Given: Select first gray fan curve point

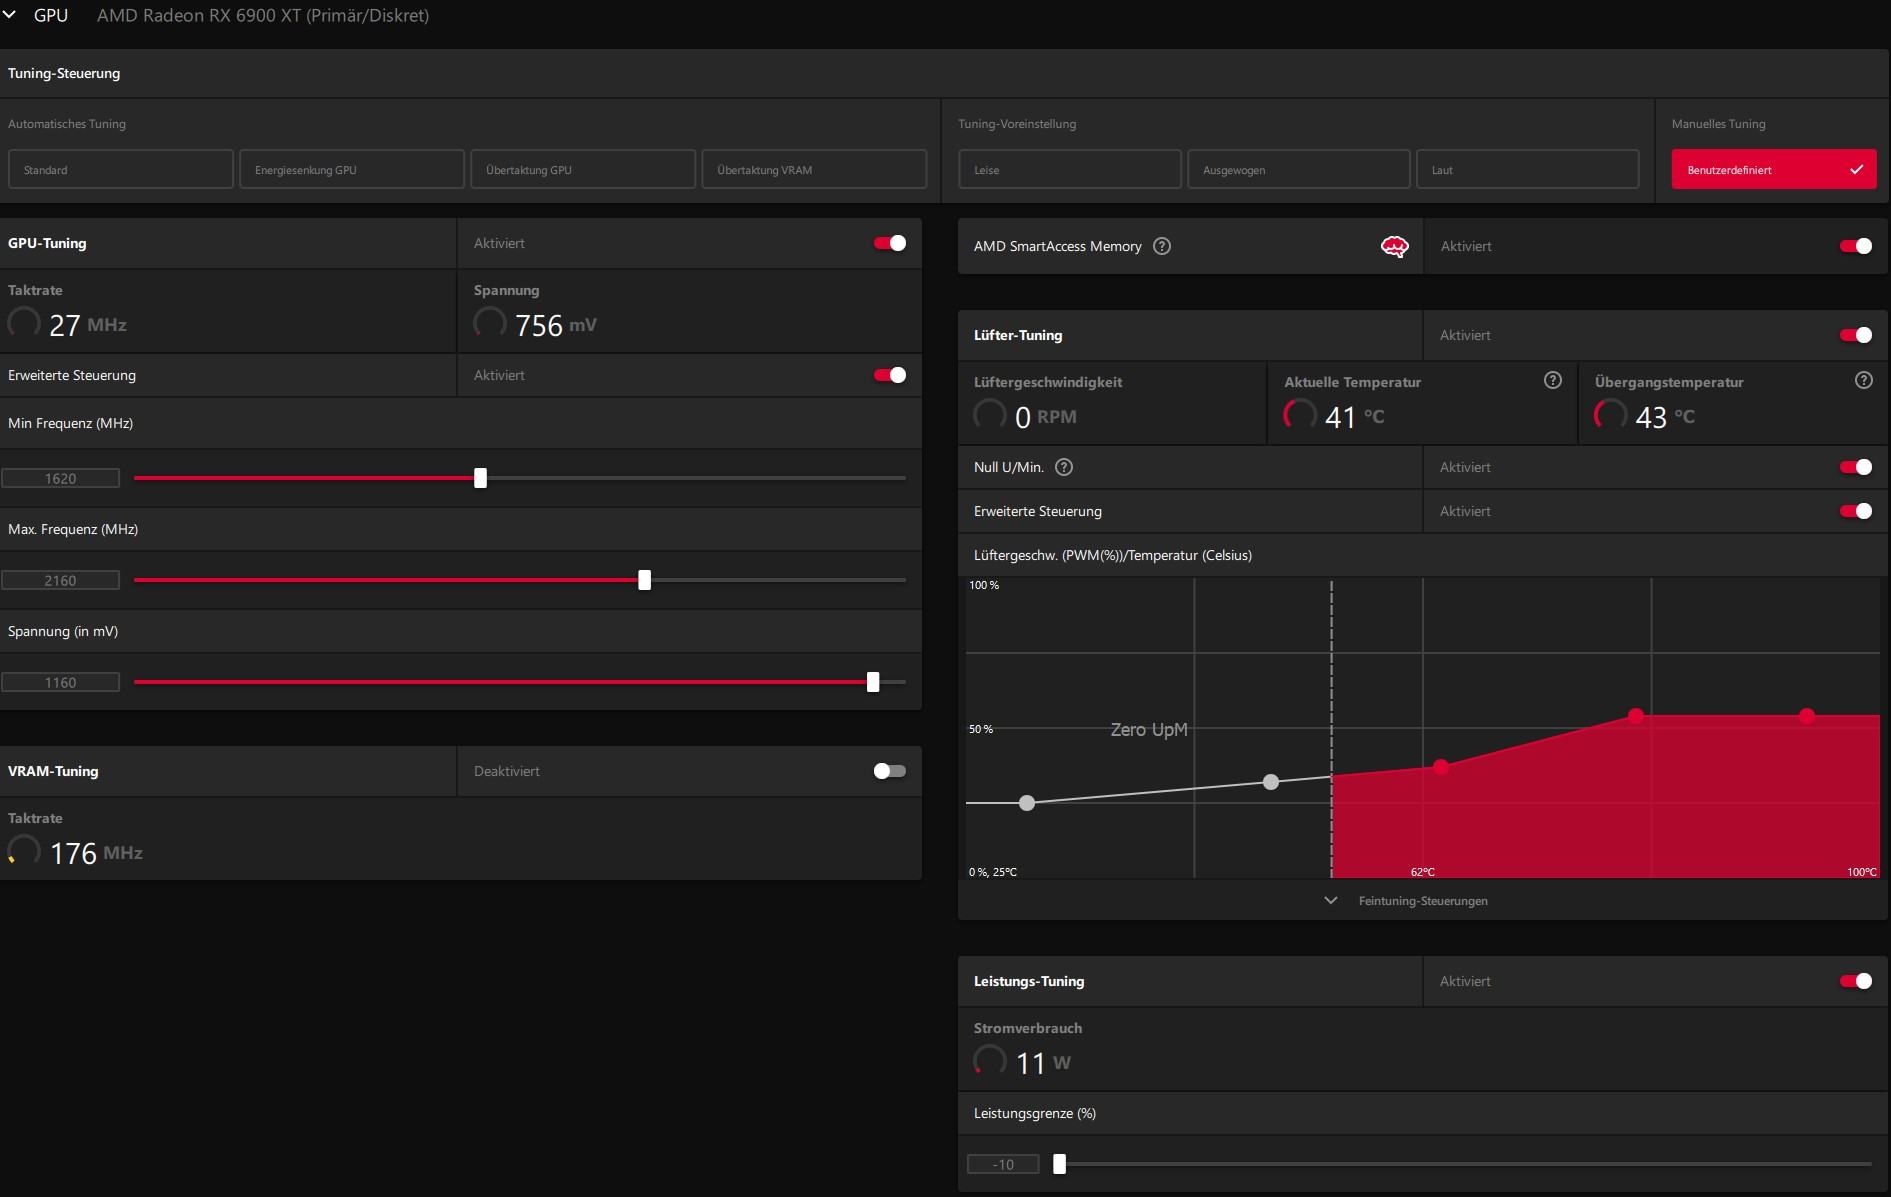Looking at the screenshot, I should click(1027, 803).
